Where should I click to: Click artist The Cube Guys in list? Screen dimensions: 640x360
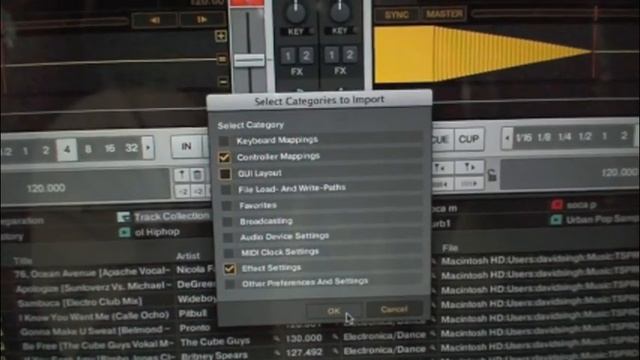[x=215, y=342]
